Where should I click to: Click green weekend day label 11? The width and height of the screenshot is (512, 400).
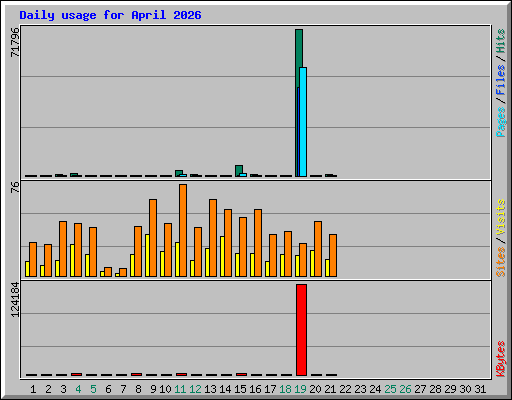point(180,389)
